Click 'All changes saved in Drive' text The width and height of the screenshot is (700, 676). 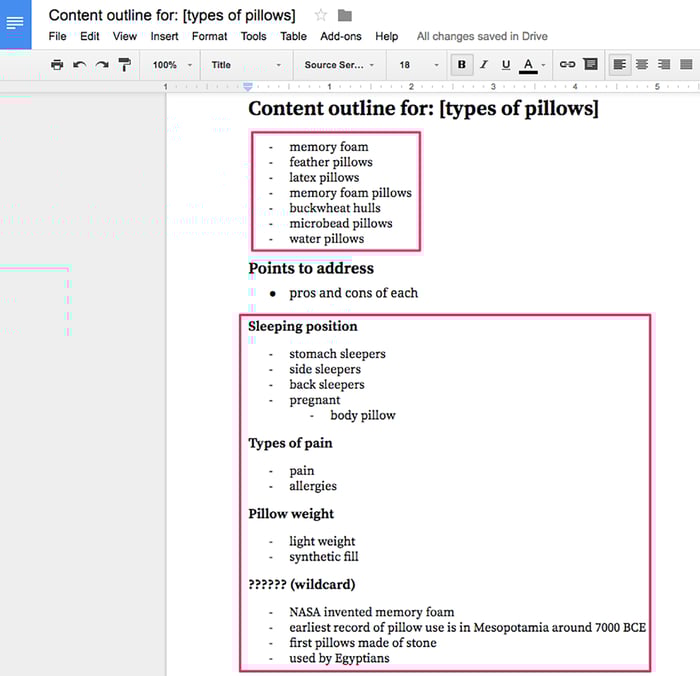(x=482, y=36)
